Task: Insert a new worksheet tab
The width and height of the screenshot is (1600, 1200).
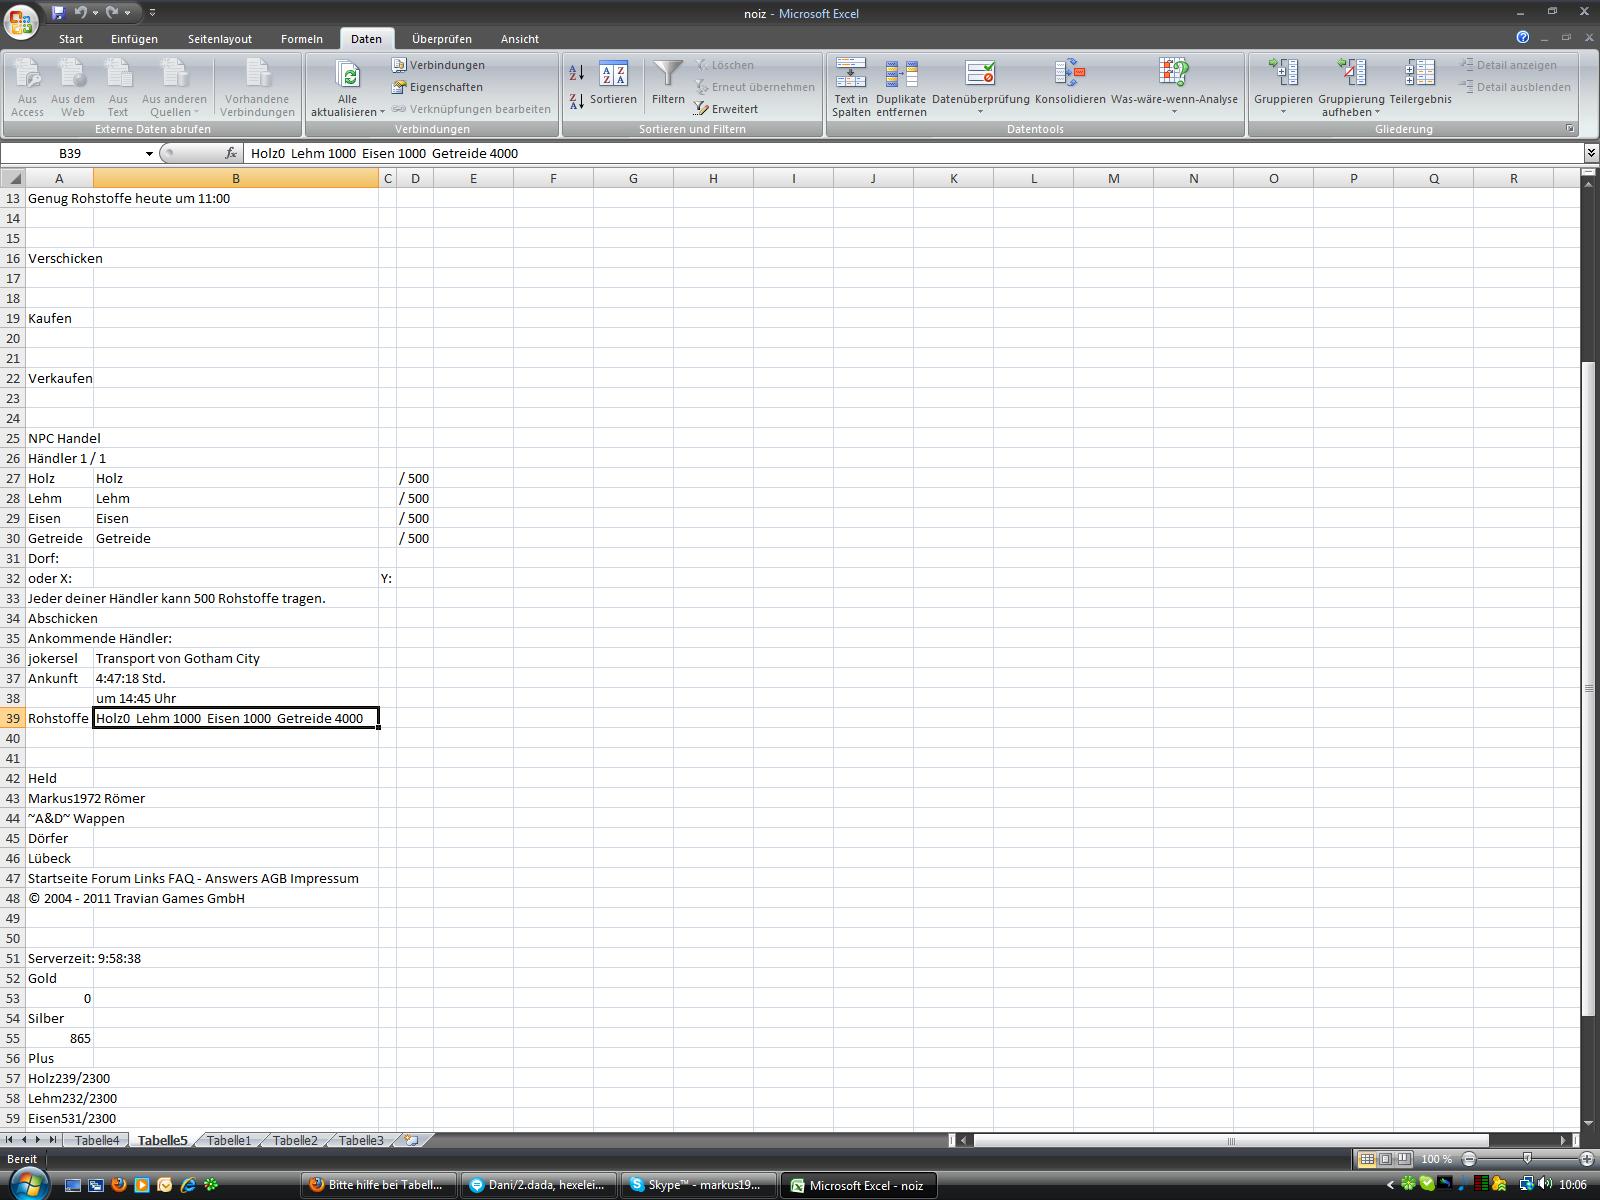Action: [x=411, y=1140]
